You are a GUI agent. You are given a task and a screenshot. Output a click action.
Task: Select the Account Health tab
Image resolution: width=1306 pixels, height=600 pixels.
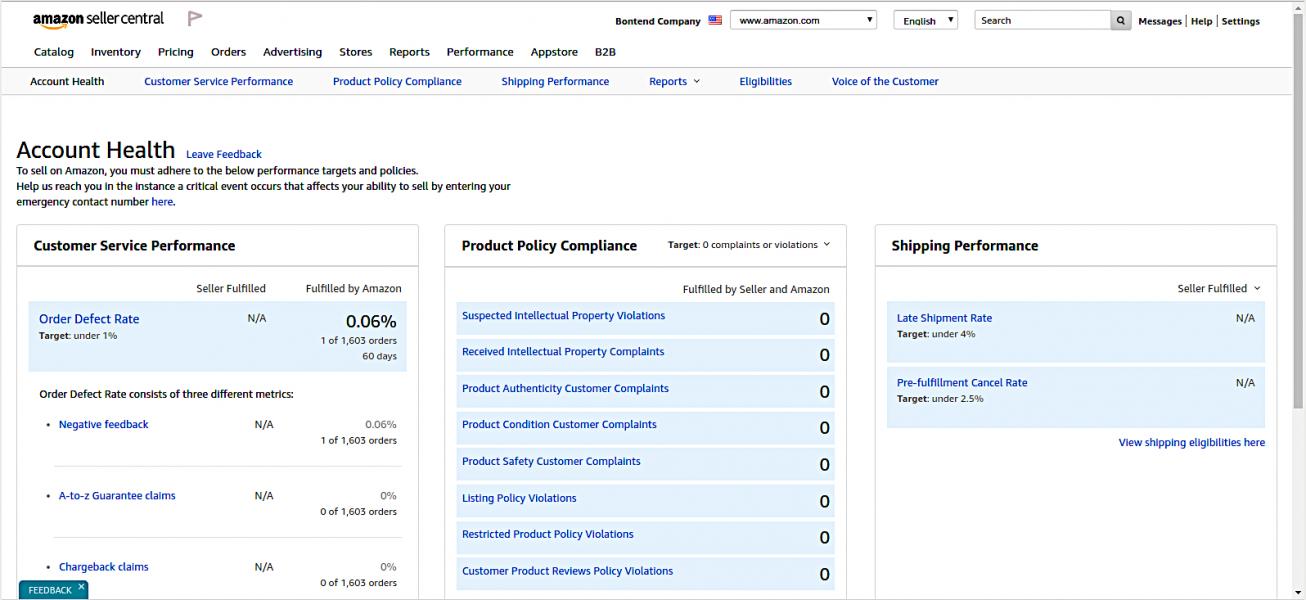[67, 82]
